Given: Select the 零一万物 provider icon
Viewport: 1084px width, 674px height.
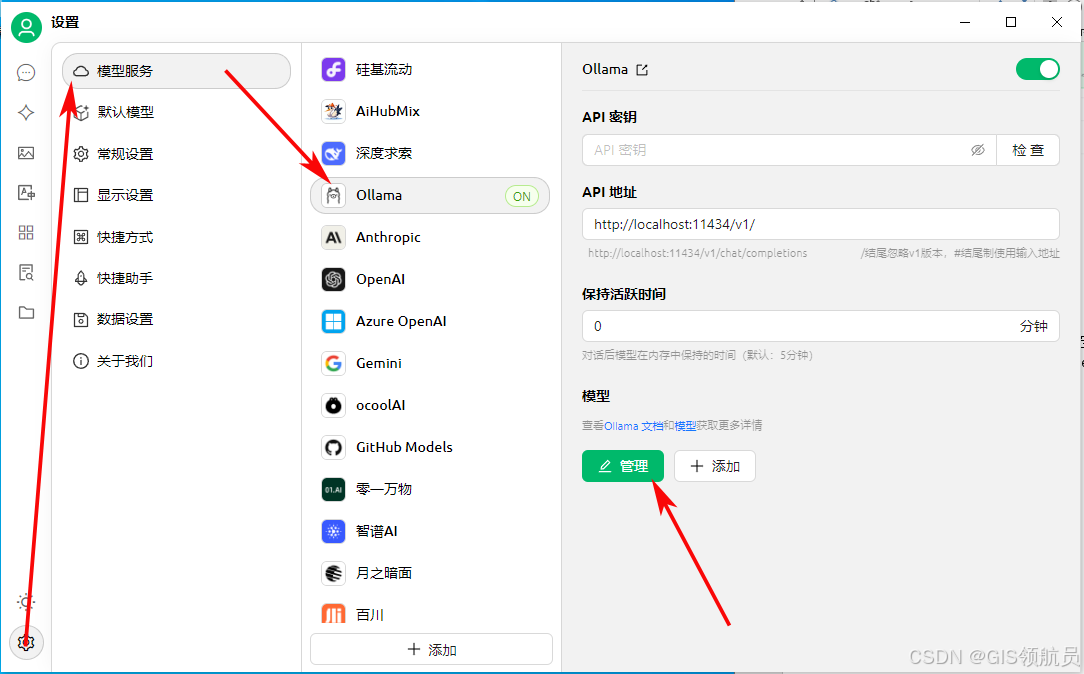Looking at the screenshot, I should click(333, 489).
